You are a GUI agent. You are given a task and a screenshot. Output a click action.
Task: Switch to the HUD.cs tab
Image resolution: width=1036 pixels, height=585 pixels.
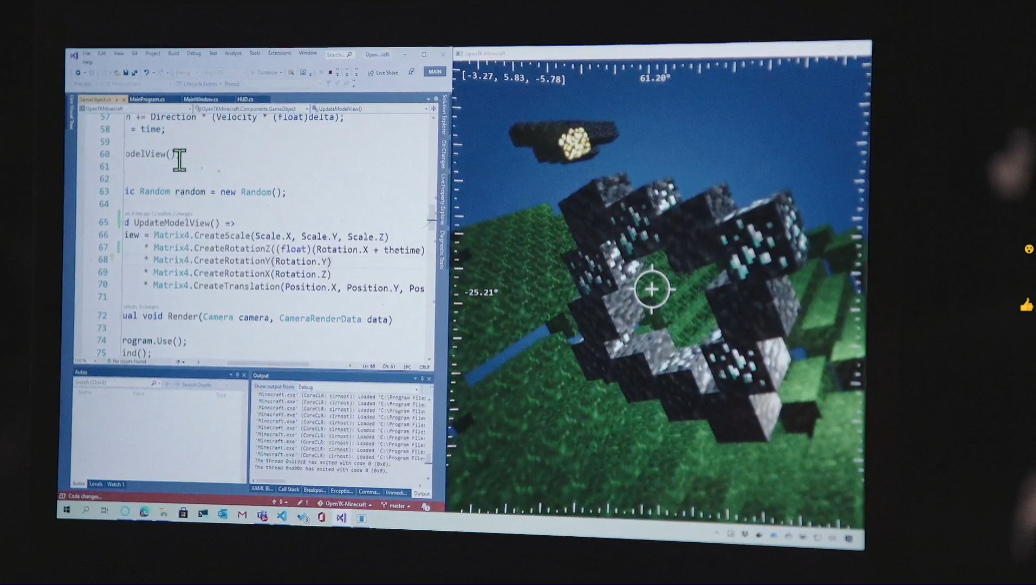pos(245,99)
